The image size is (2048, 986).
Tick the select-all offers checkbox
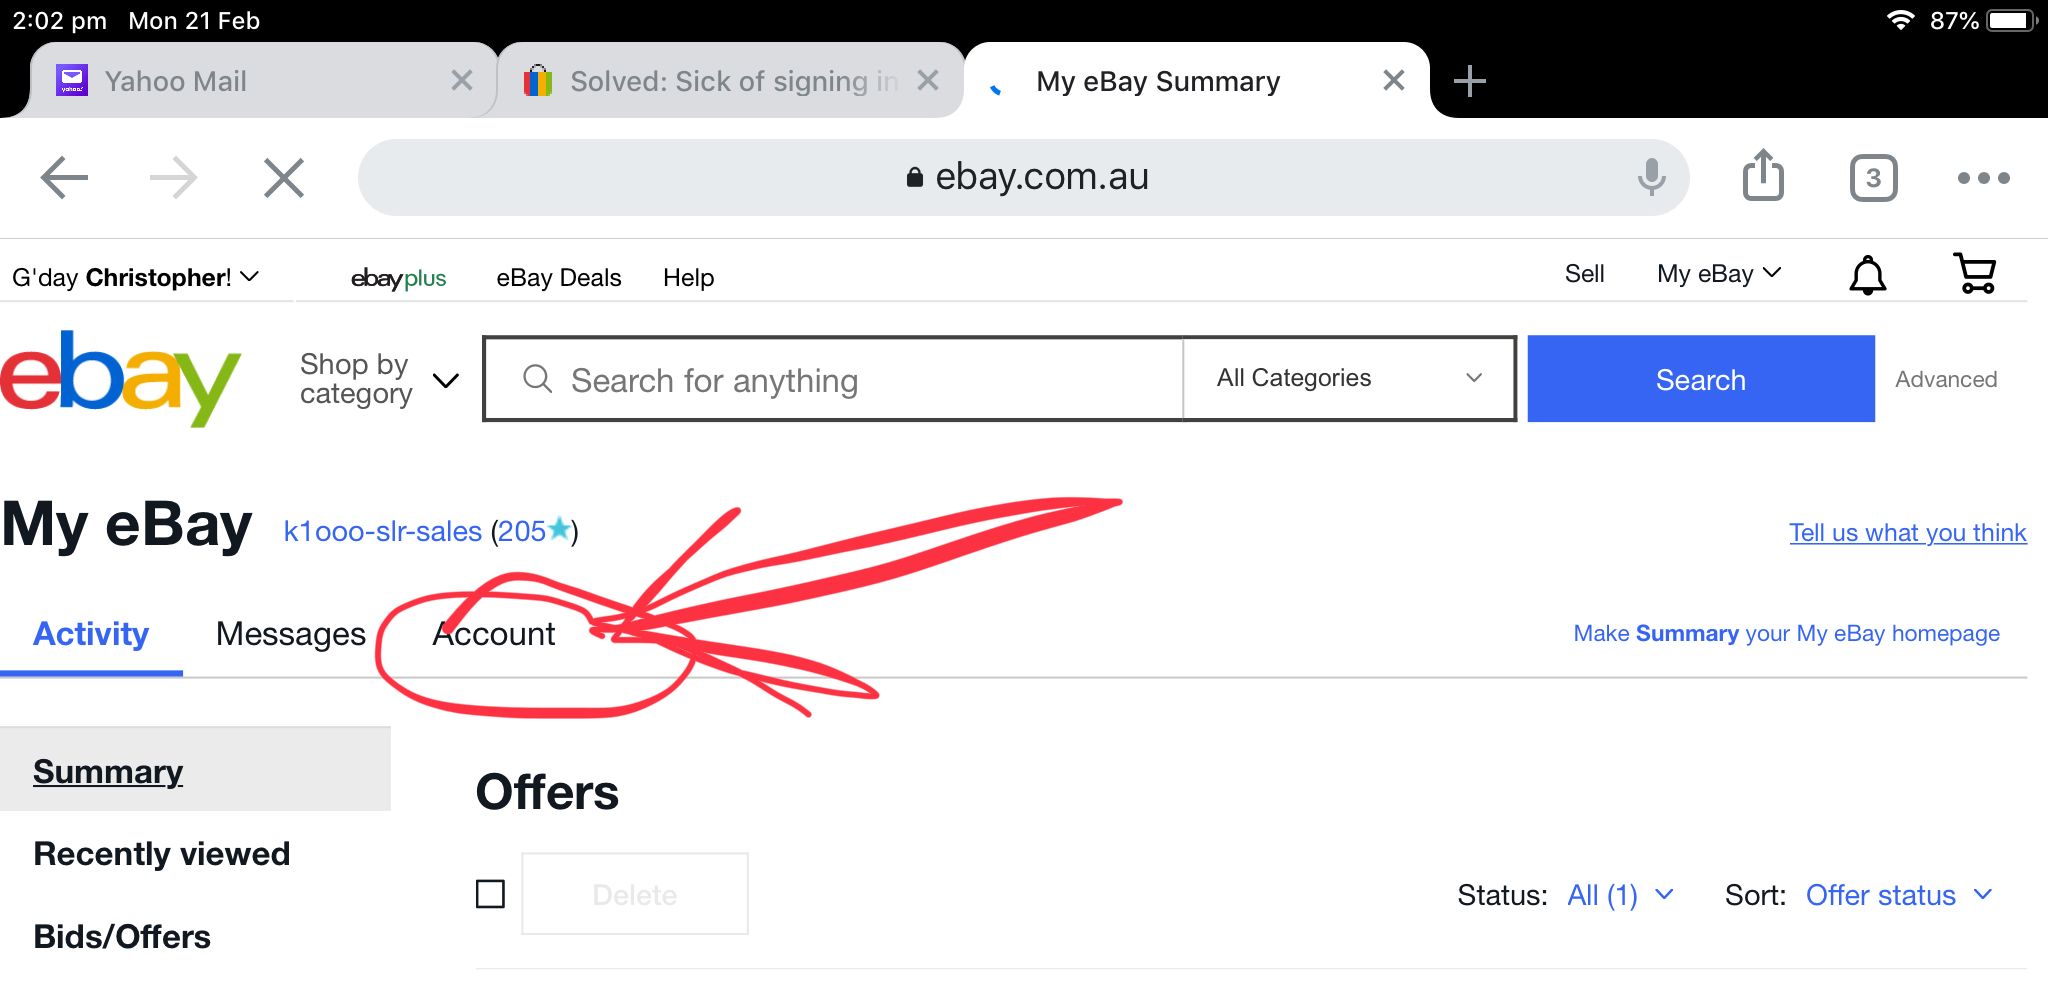490,893
